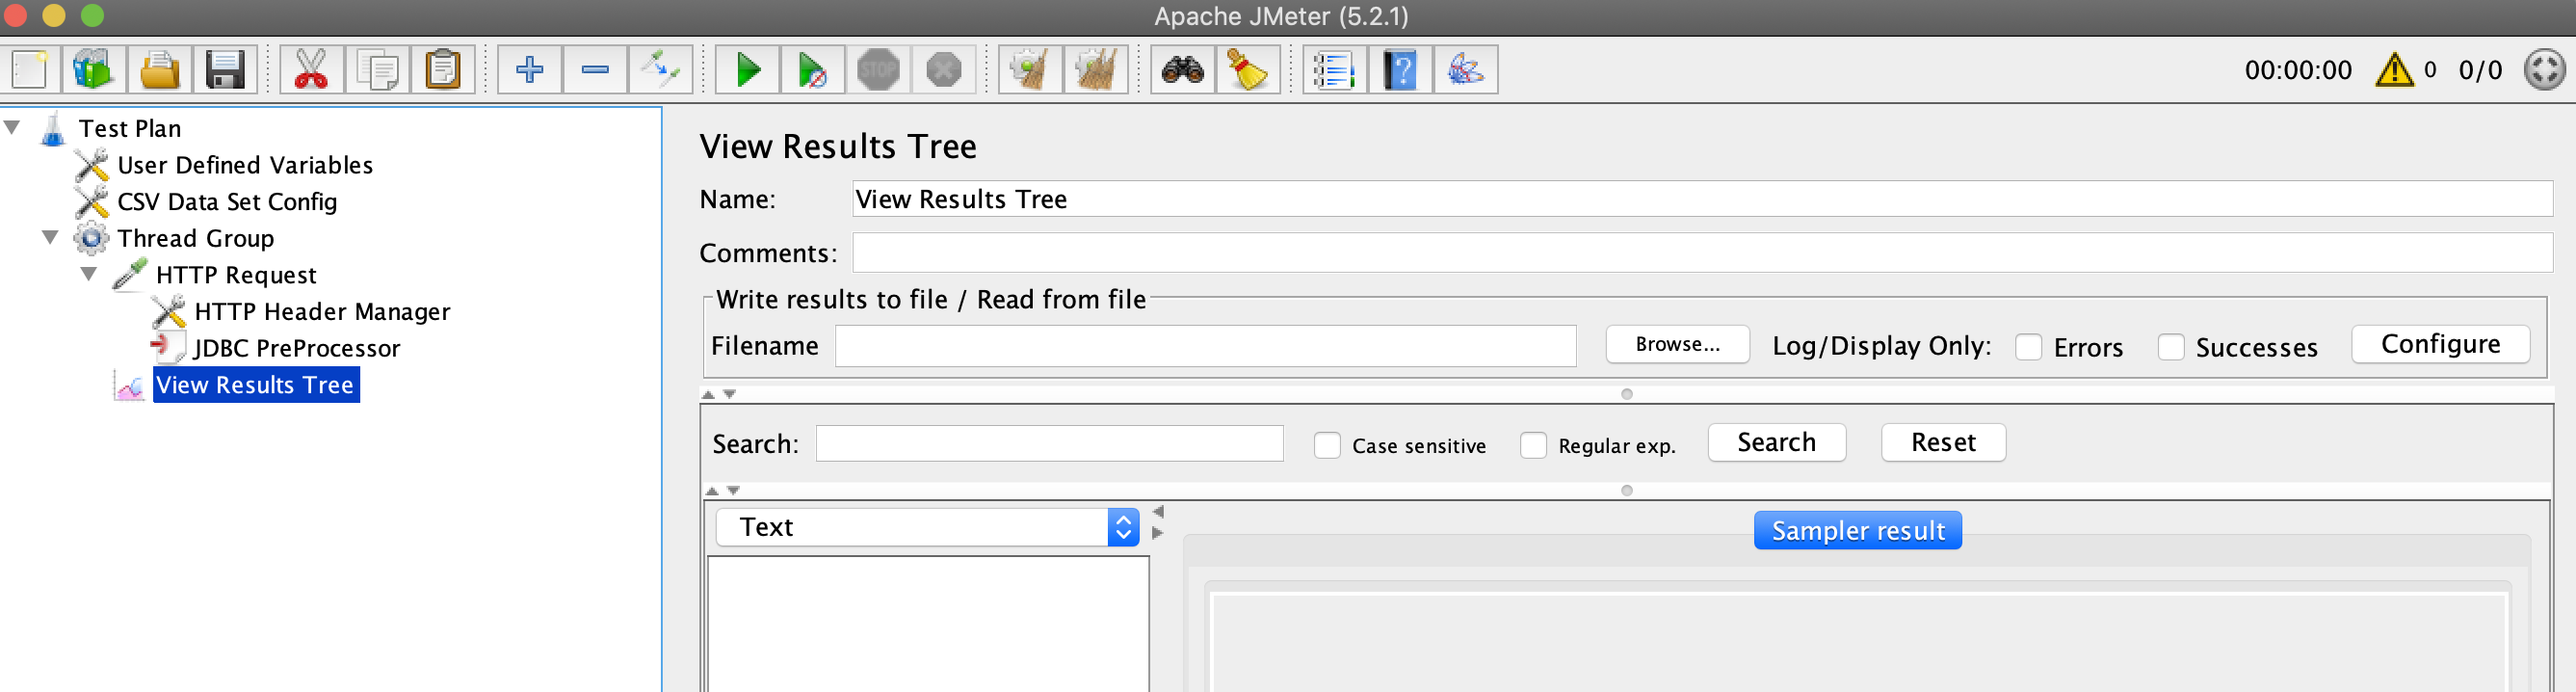The height and width of the screenshot is (692, 2576).
Task: Save the test plan with floppy icon
Action: pos(225,70)
